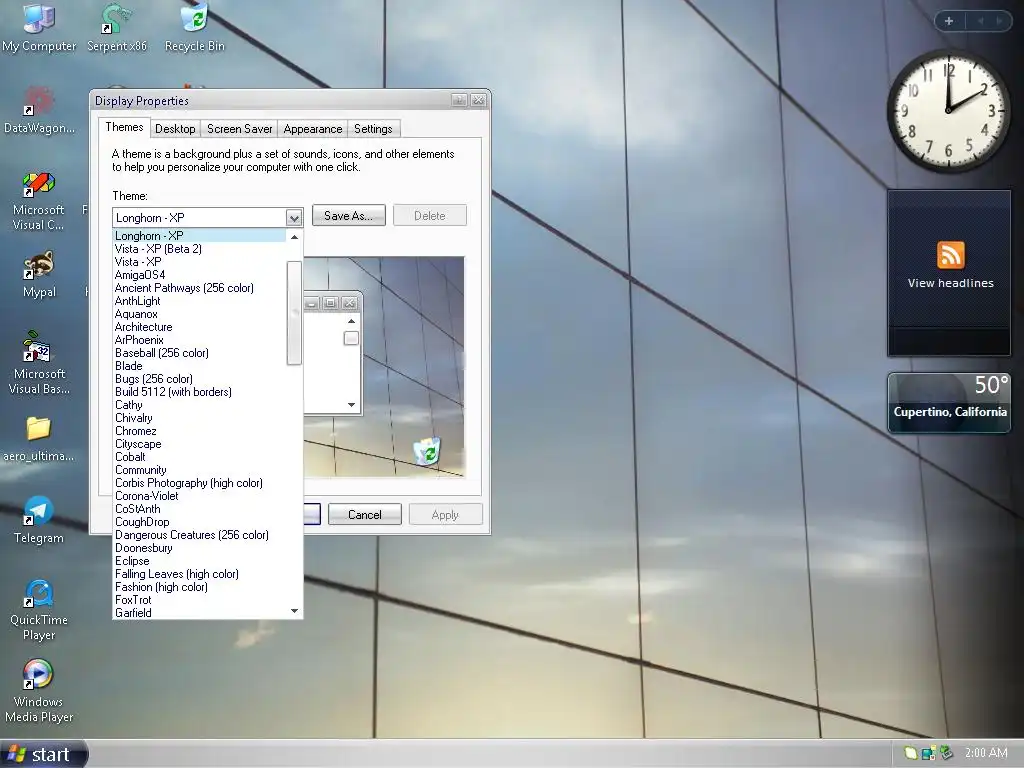Open aero_ultima folder icon
This screenshot has height=768, width=1024.
coord(39,439)
